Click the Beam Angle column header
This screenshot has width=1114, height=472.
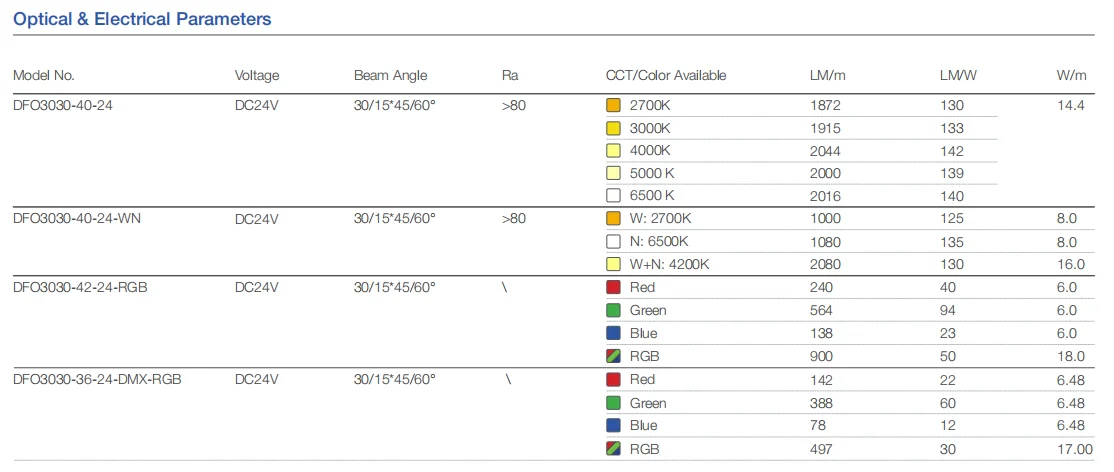click(390, 76)
